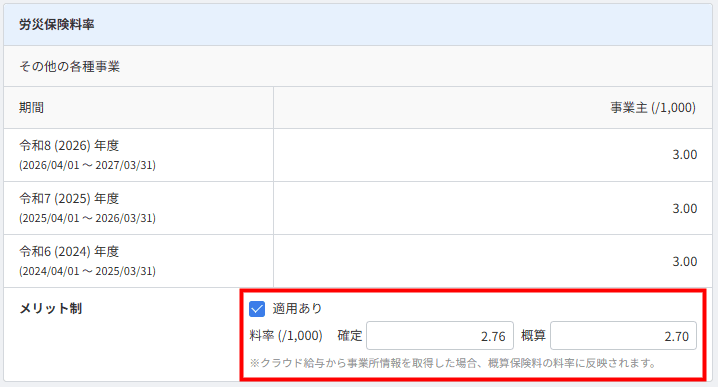This screenshot has height=387, width=718.
Task: Click the 確定 label
Action: click(350, 336)
